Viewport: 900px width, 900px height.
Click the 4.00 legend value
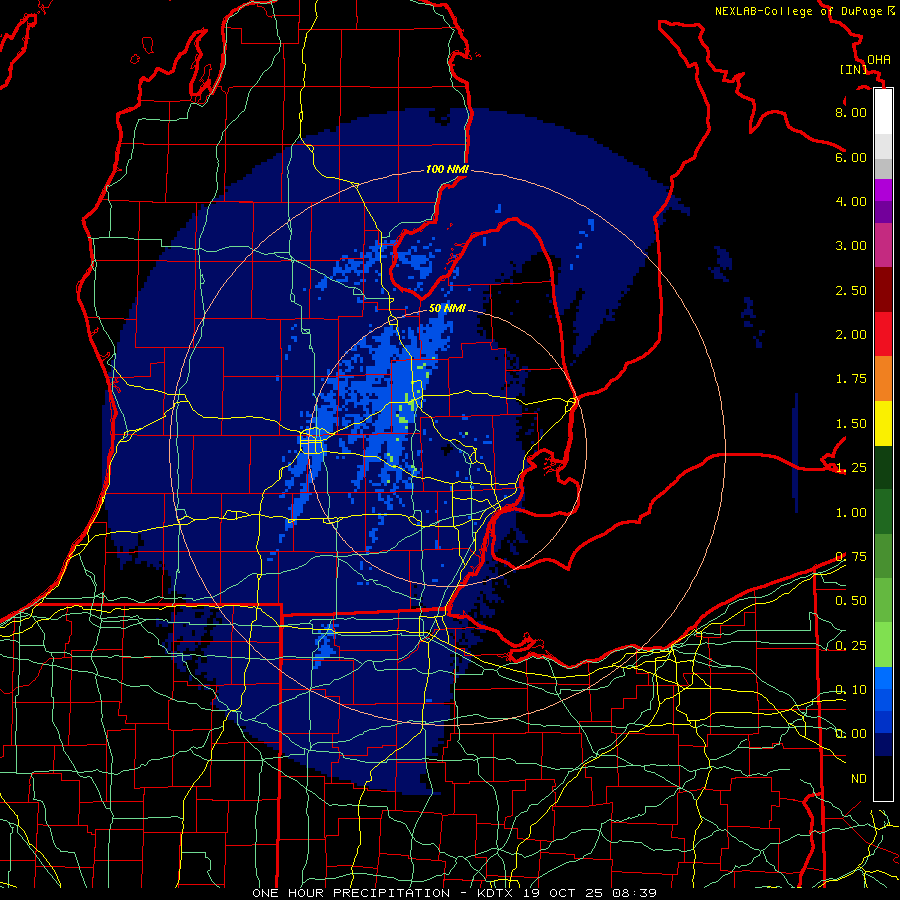[x=851, y=201]
